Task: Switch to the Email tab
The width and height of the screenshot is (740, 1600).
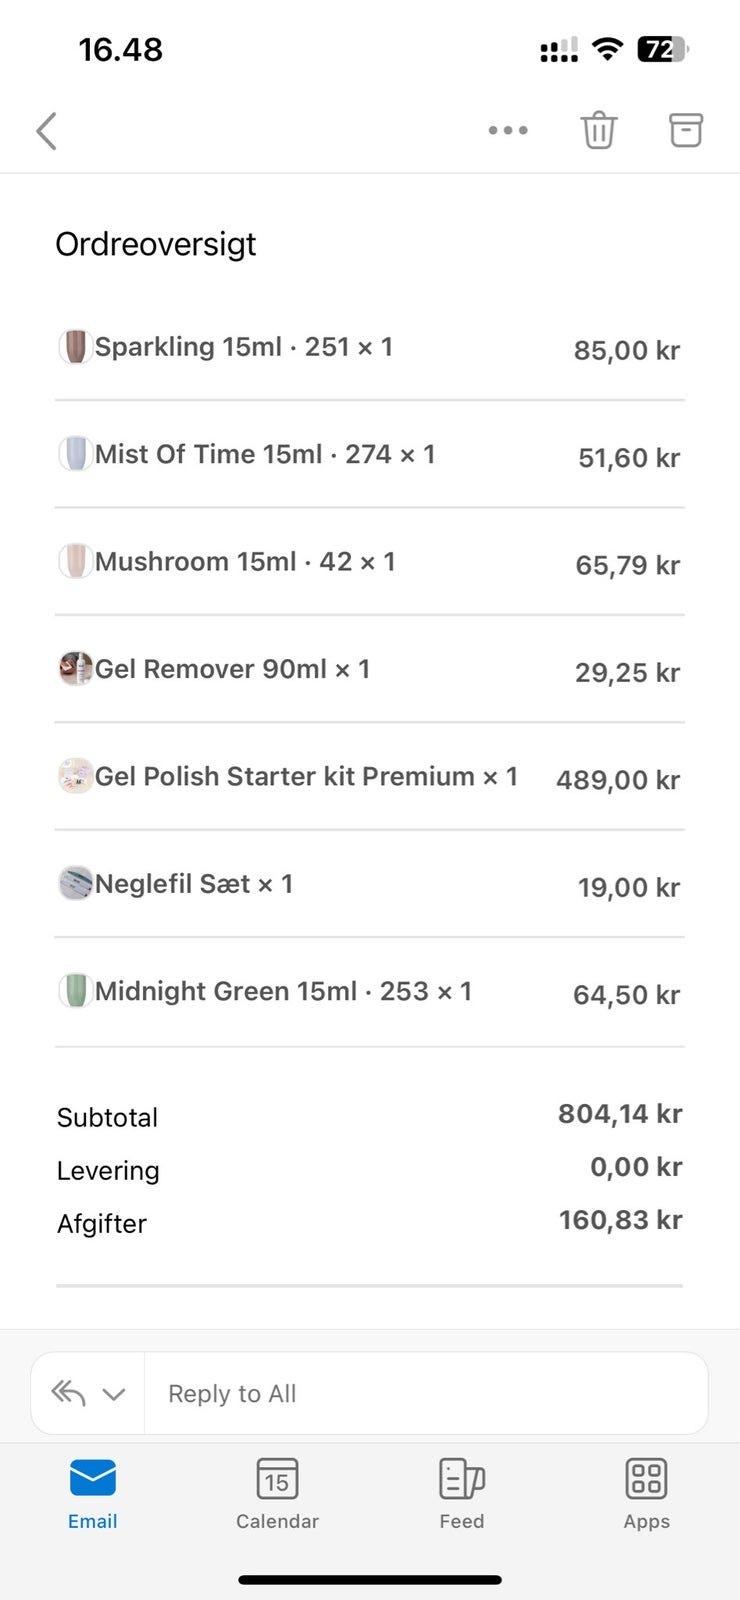Action: tap(92, 1494)
